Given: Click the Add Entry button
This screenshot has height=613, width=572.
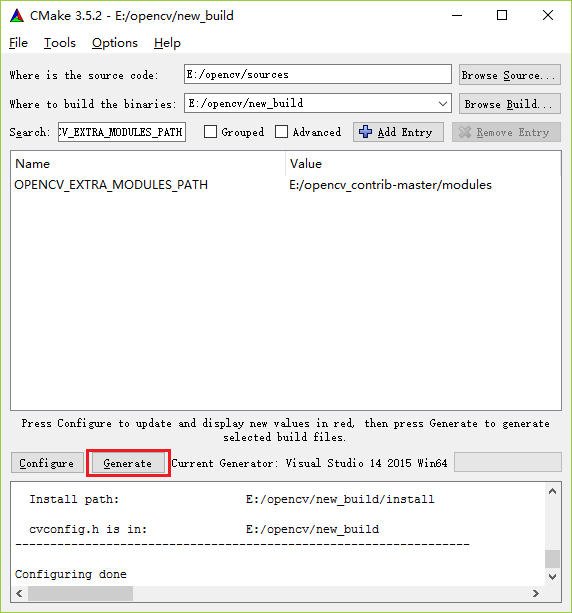Looking at the screenshot, I should click(398, 132).
